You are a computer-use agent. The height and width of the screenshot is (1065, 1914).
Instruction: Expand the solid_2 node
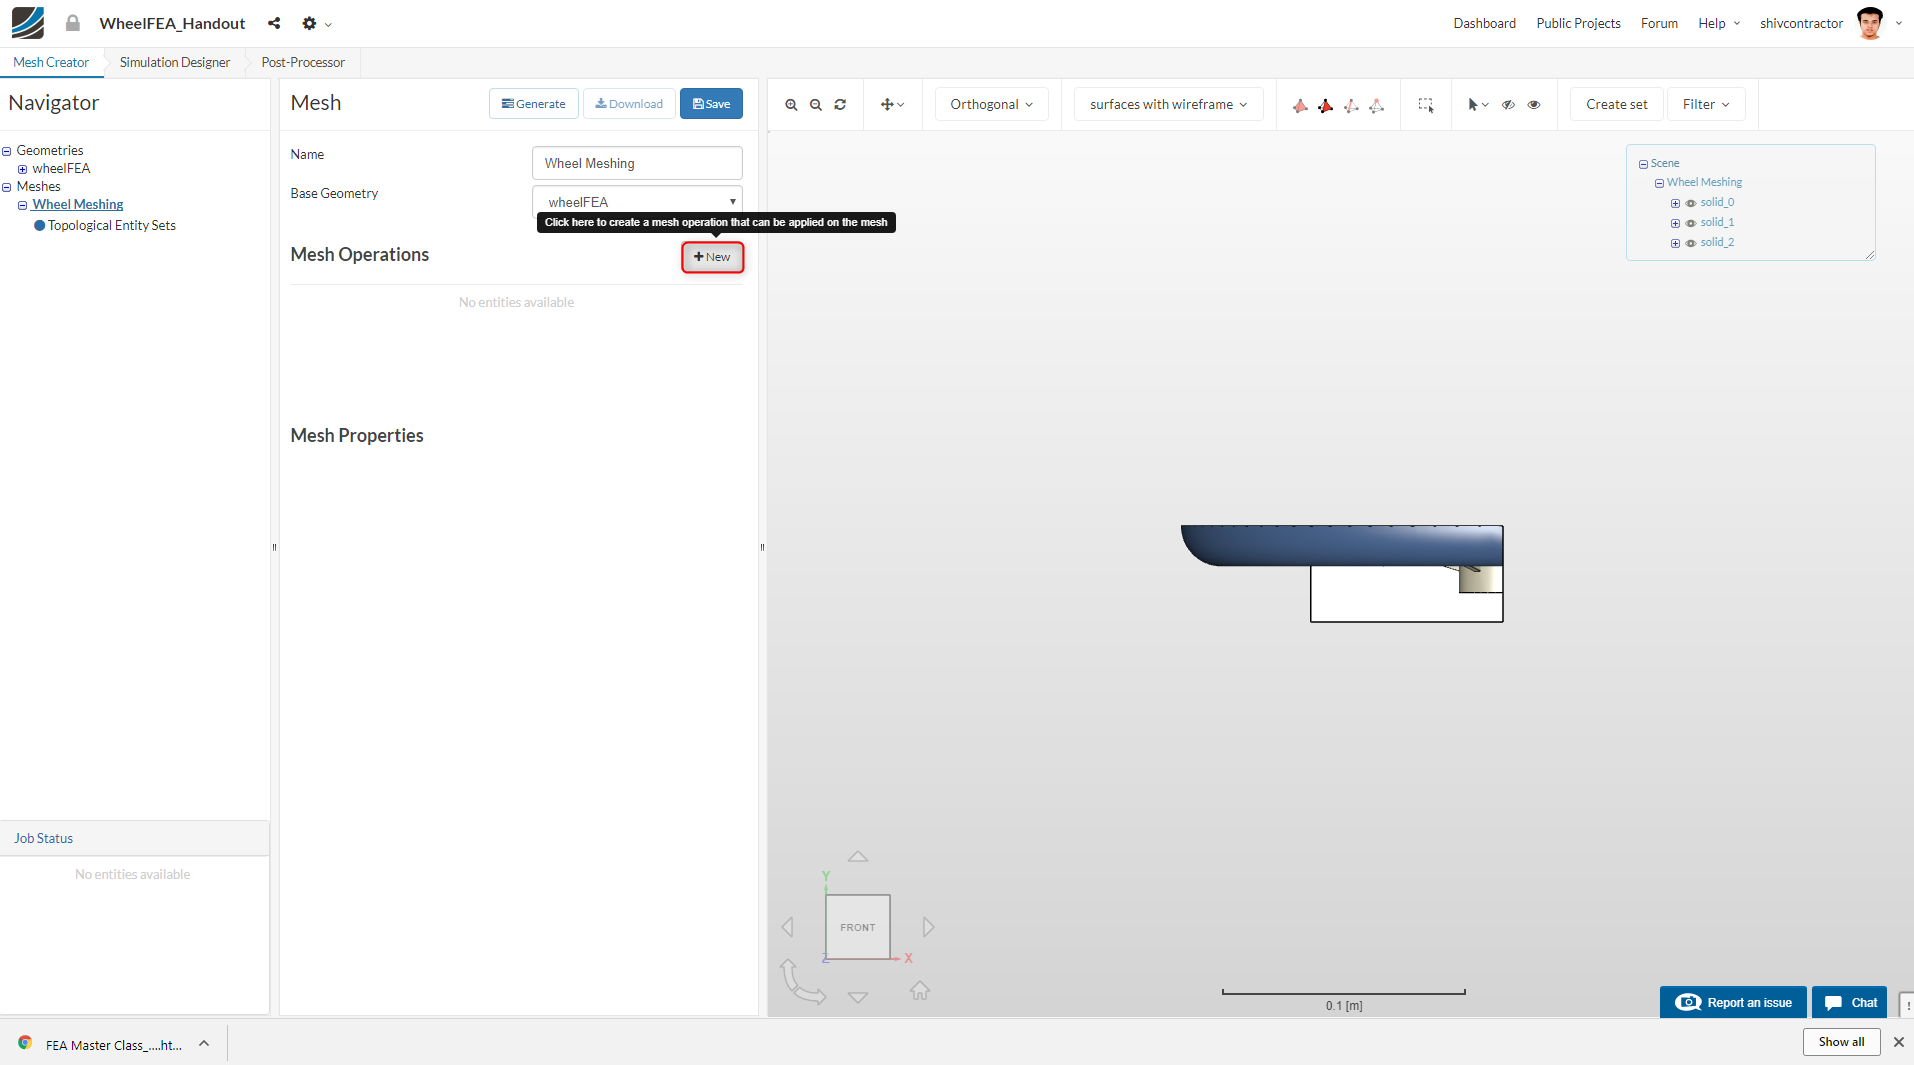(1675, 243)
